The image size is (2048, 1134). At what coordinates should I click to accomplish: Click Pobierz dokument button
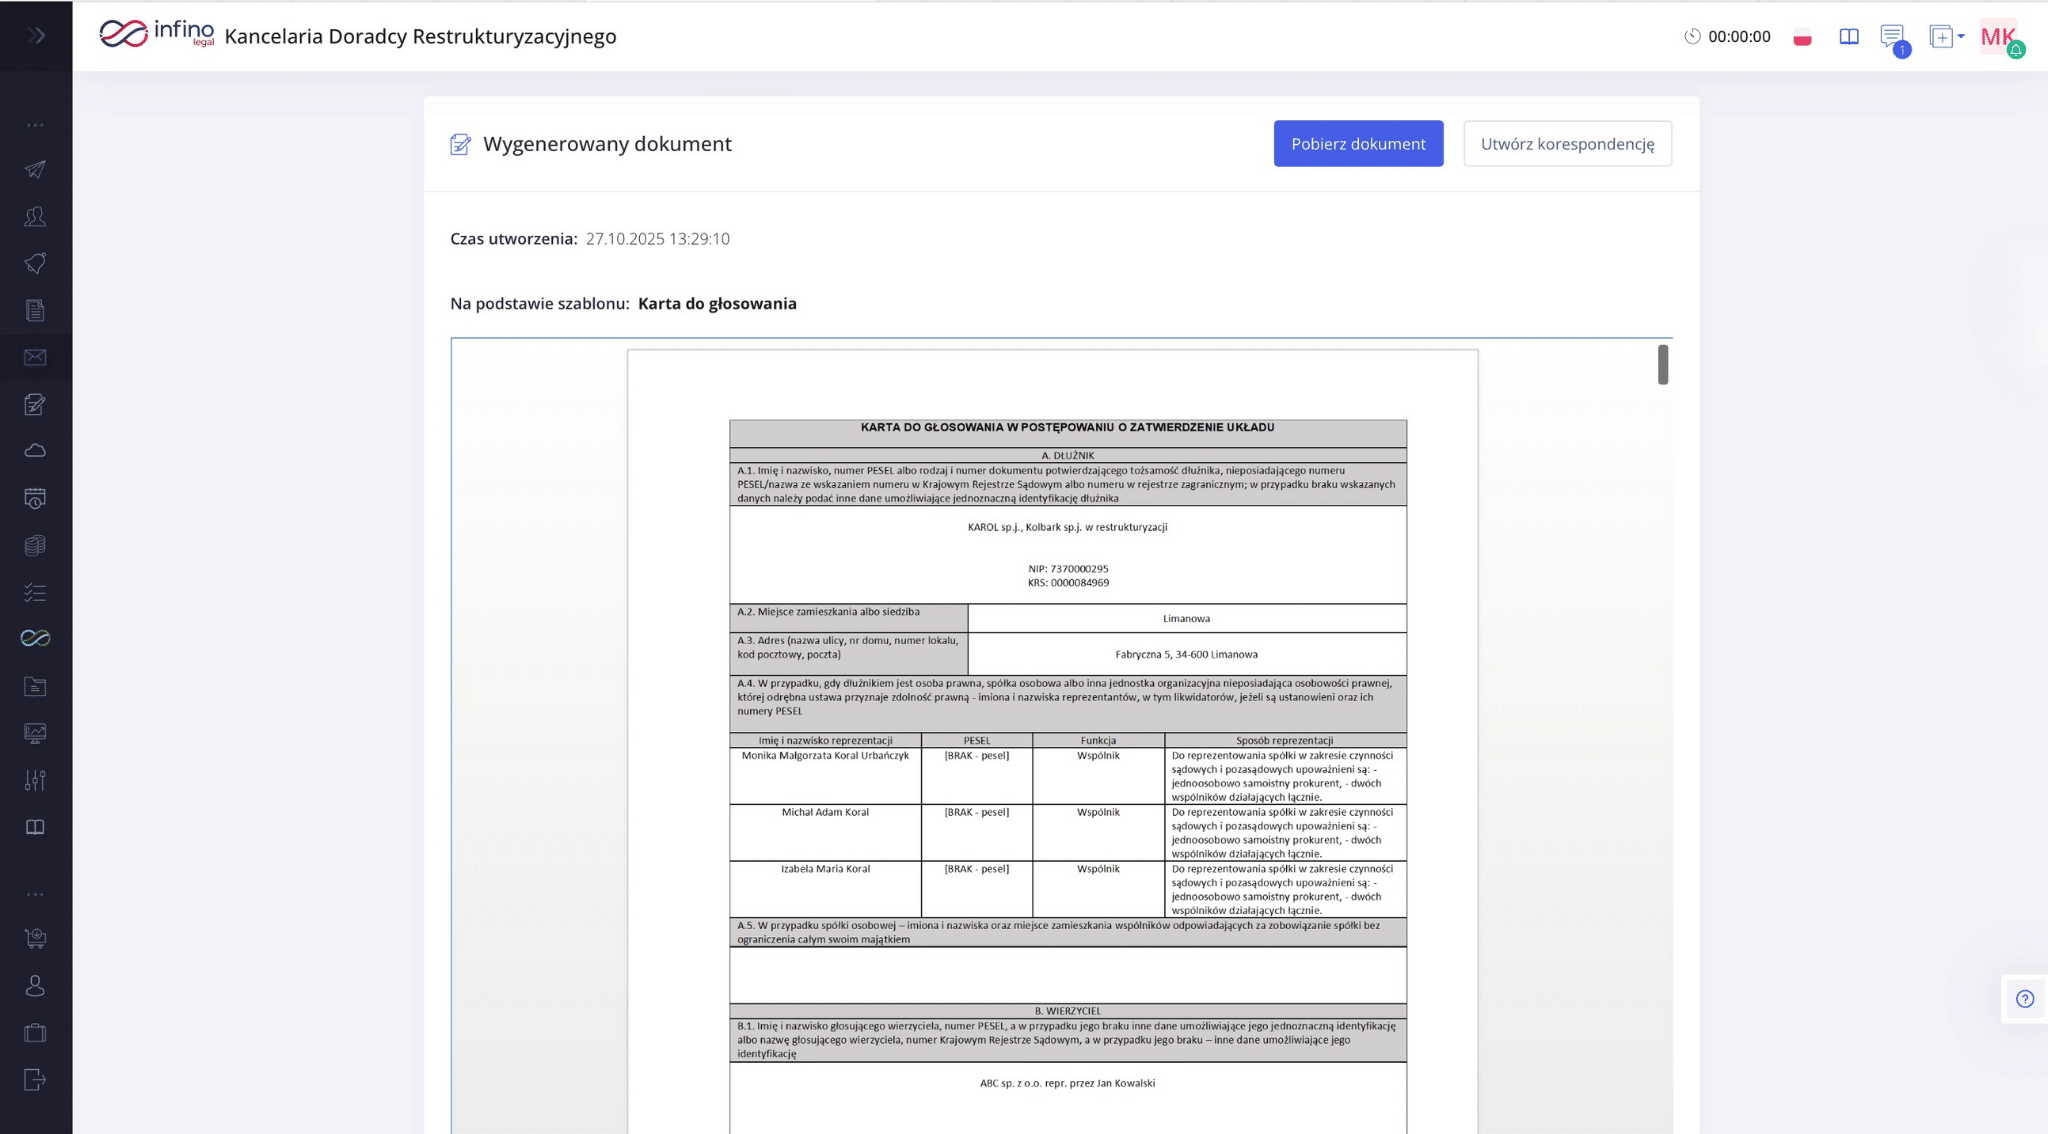point(1358,144)
